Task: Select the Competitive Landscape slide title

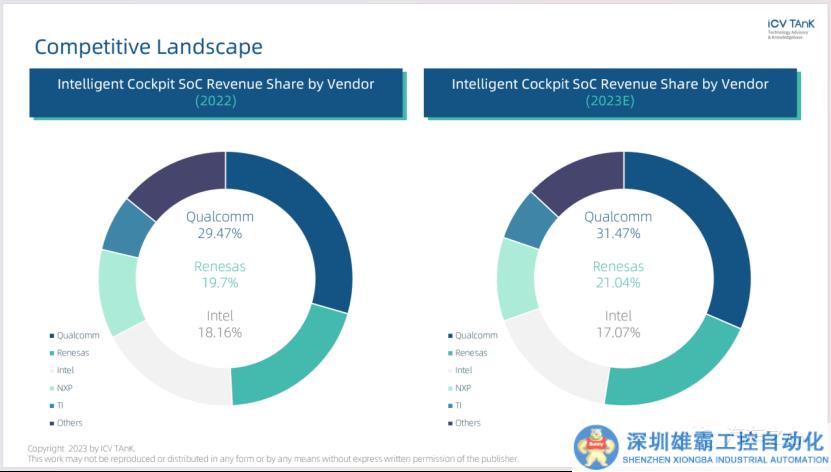Action: point(148,46)
